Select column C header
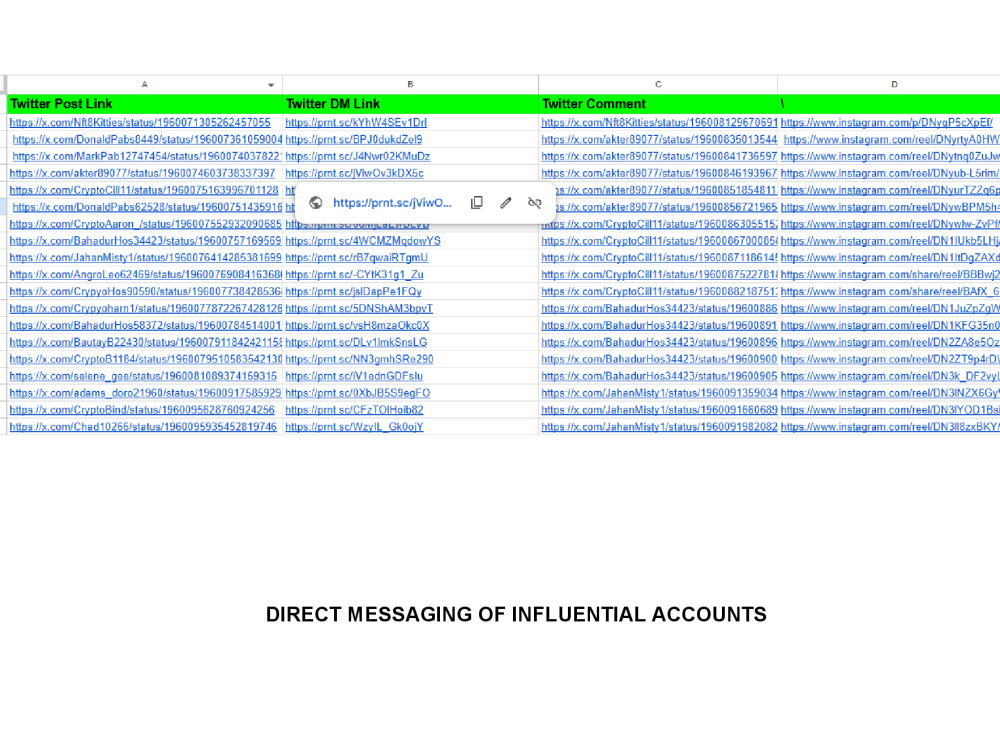The width and height of the screenshot is (1000, 750). [x=658, y=84]
